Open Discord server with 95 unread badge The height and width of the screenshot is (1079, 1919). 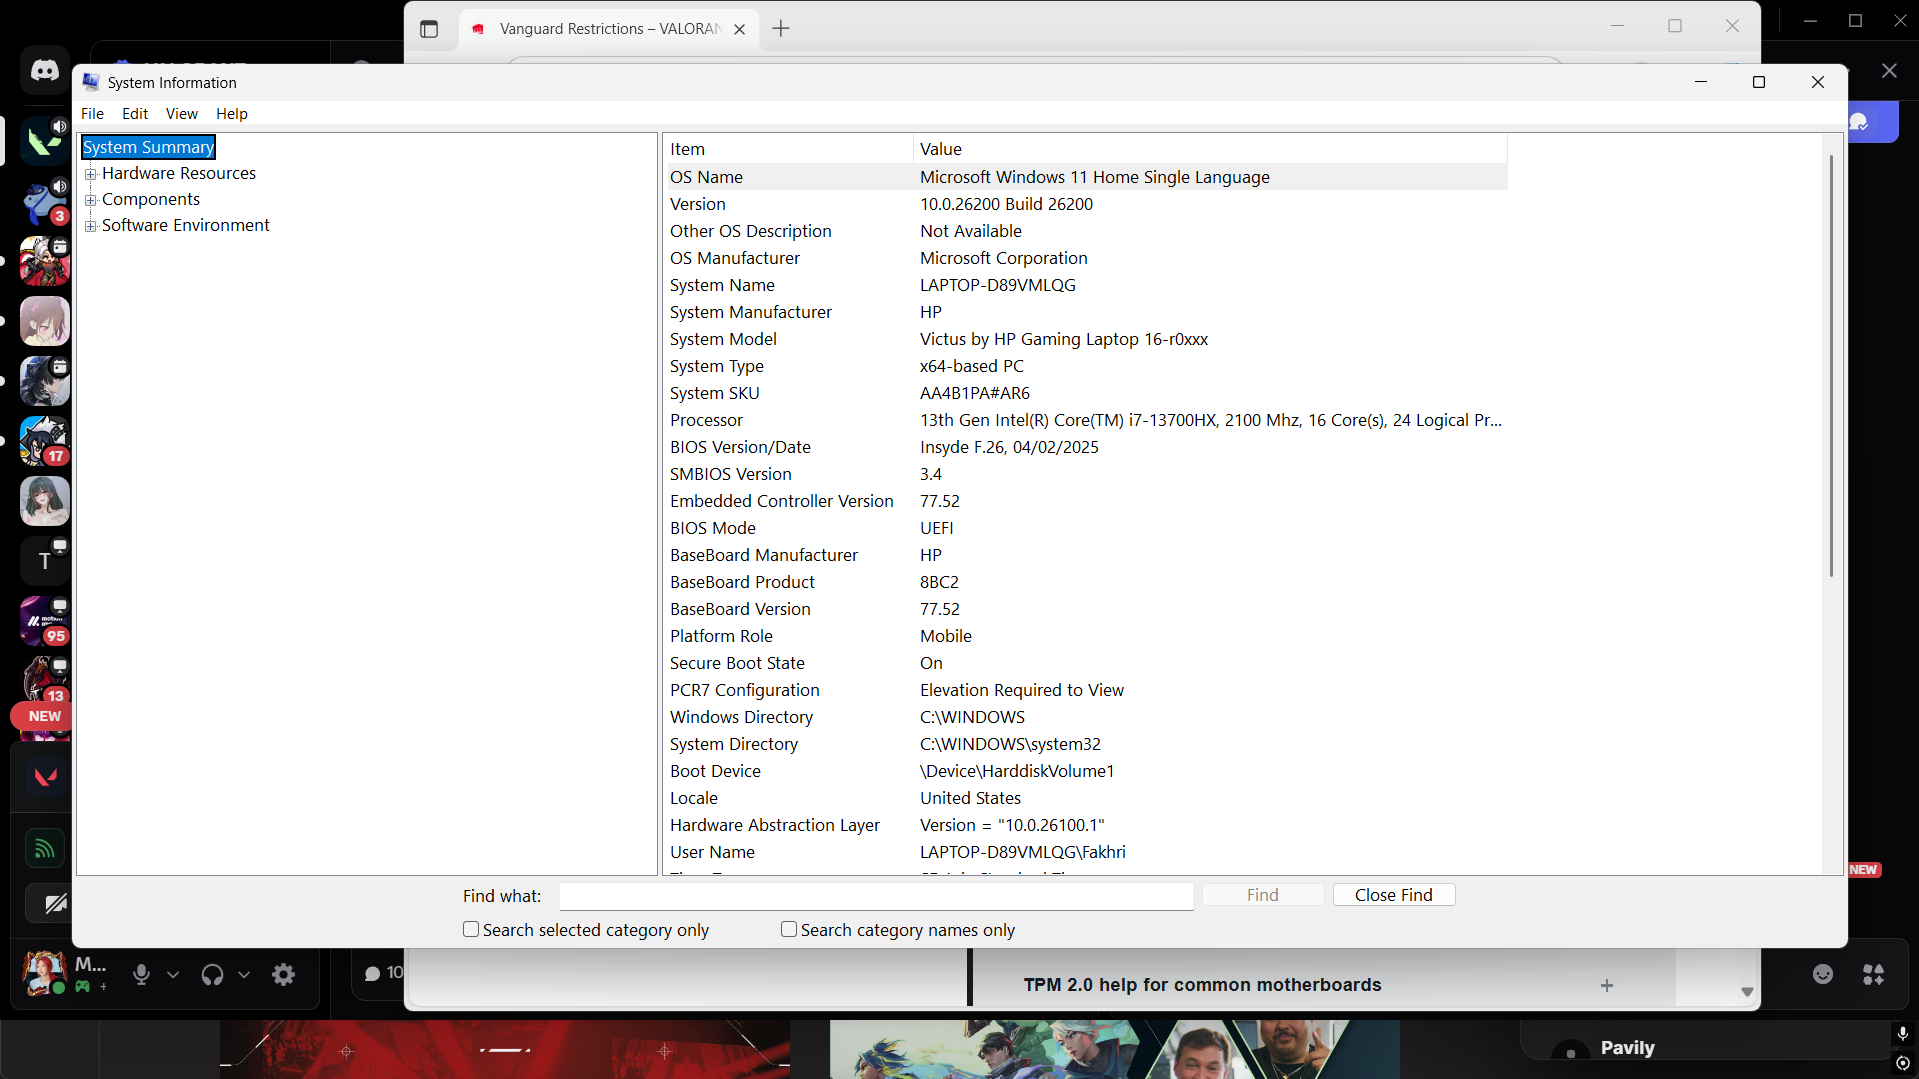click(x=44, y=621)
